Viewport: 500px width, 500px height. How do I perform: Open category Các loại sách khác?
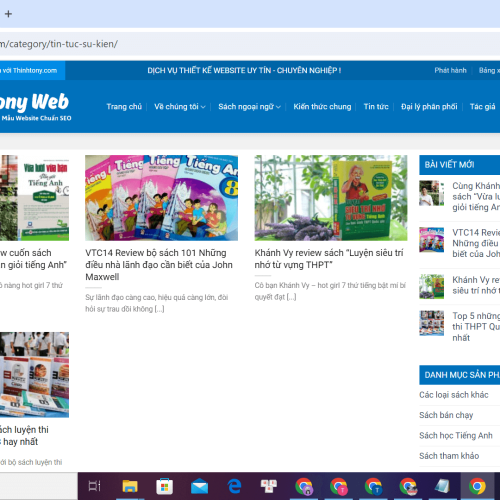(454, 395)
